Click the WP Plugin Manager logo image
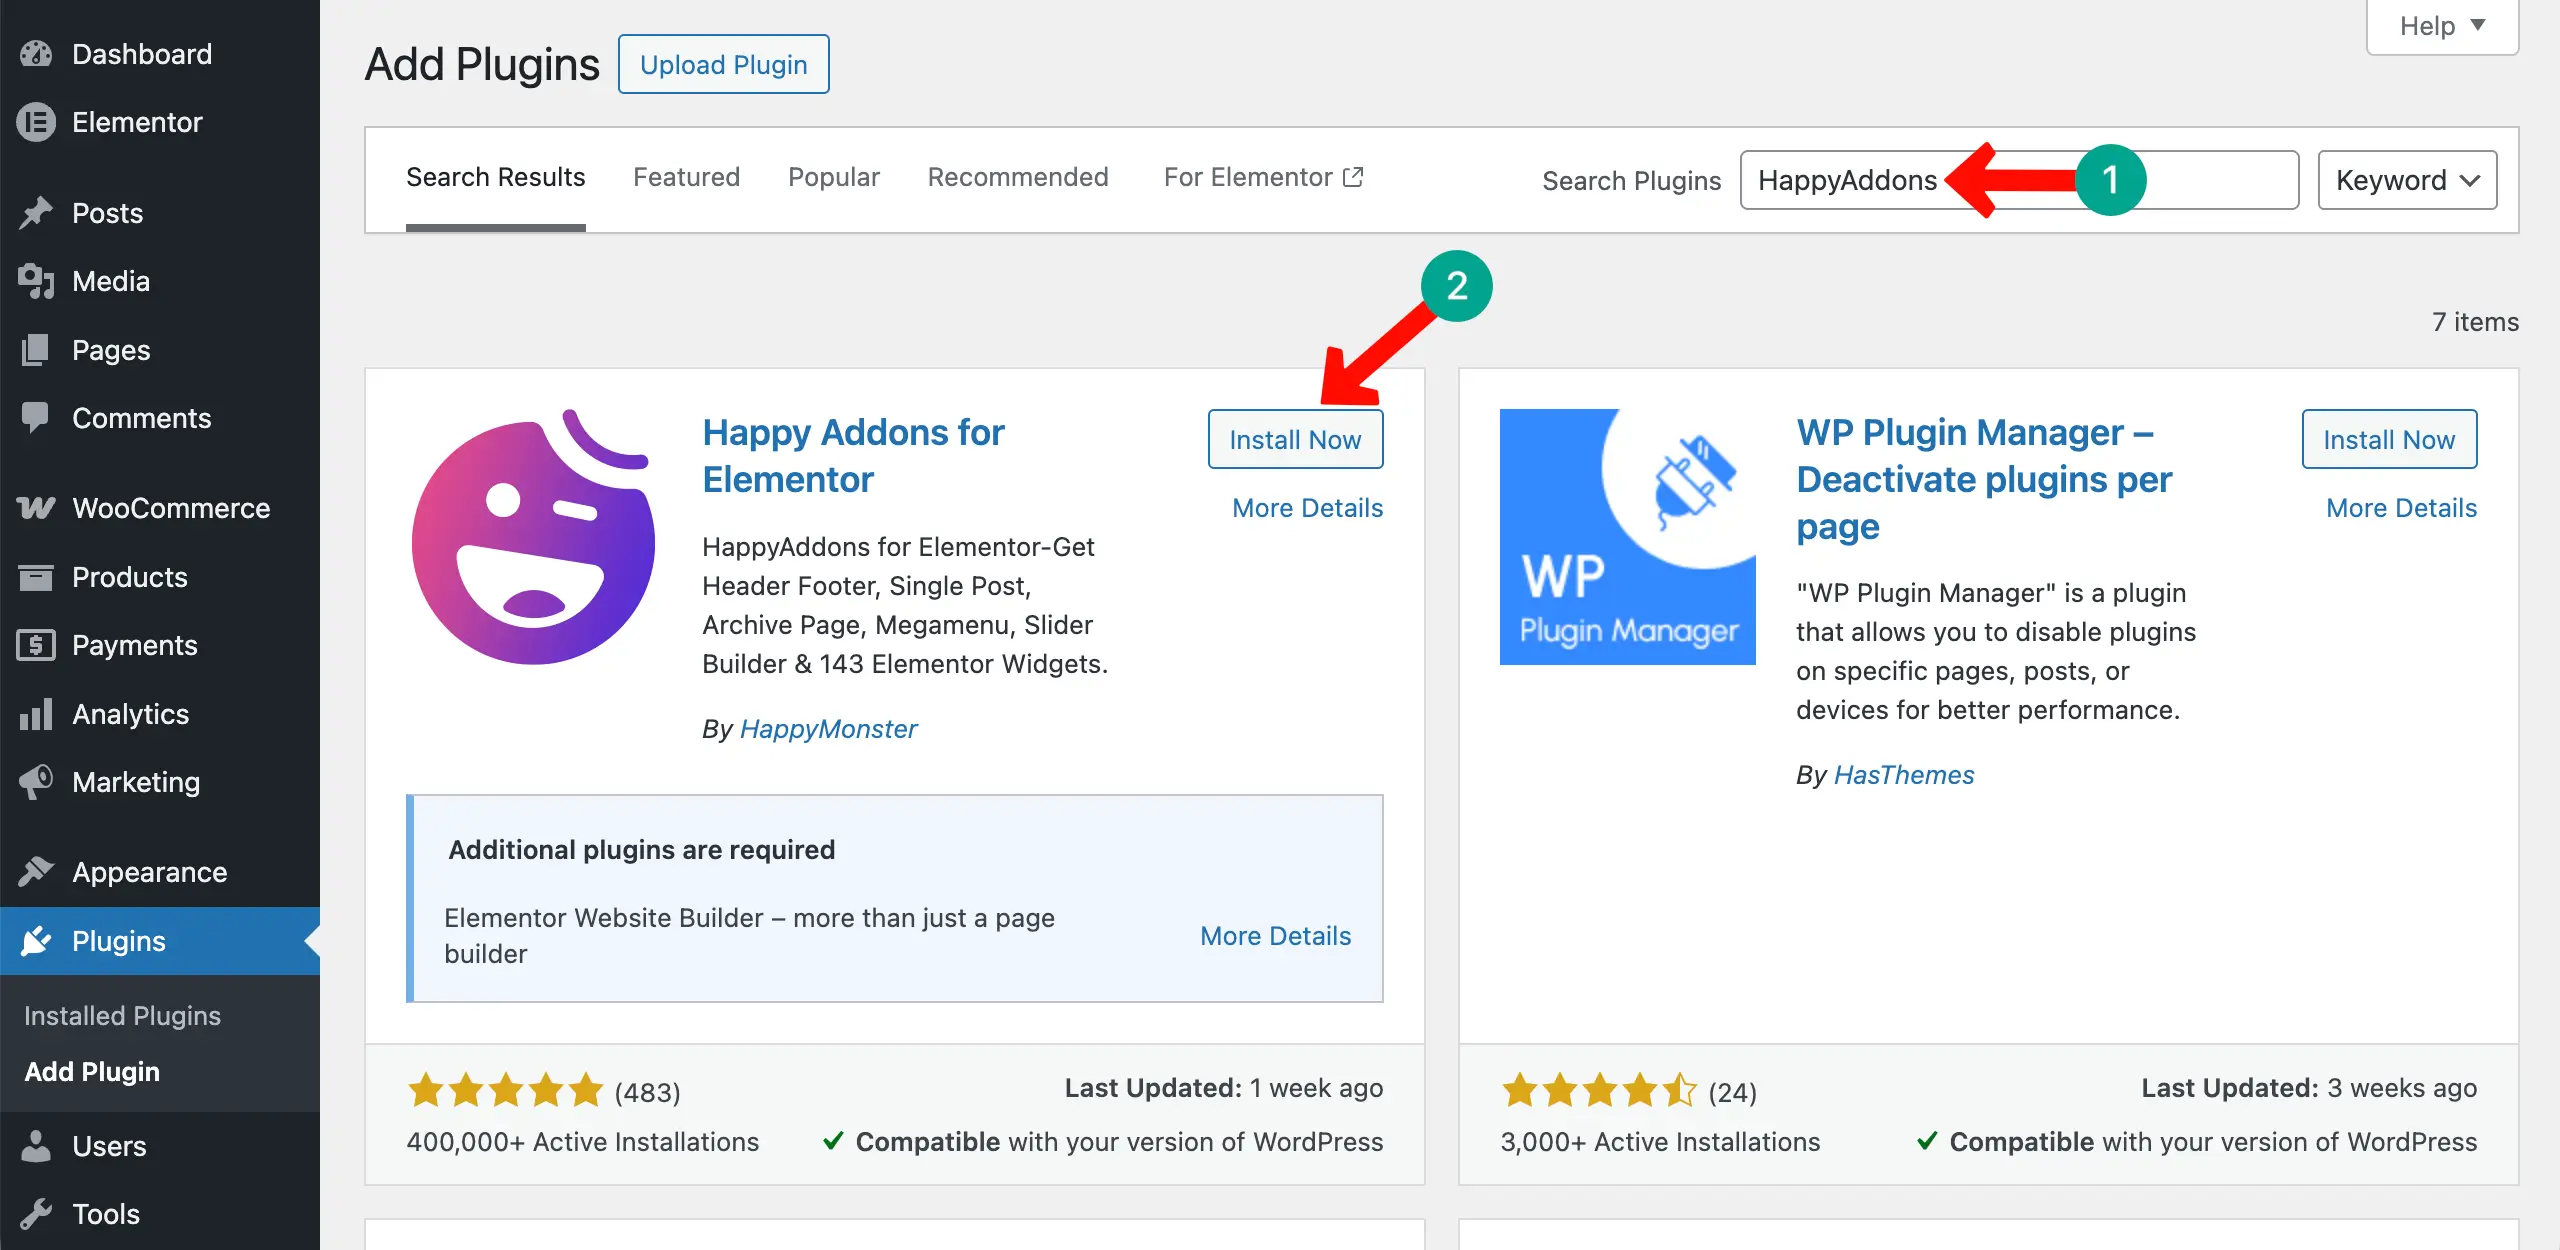This screenshot has height=1250, width=2560. point(1628,537)
